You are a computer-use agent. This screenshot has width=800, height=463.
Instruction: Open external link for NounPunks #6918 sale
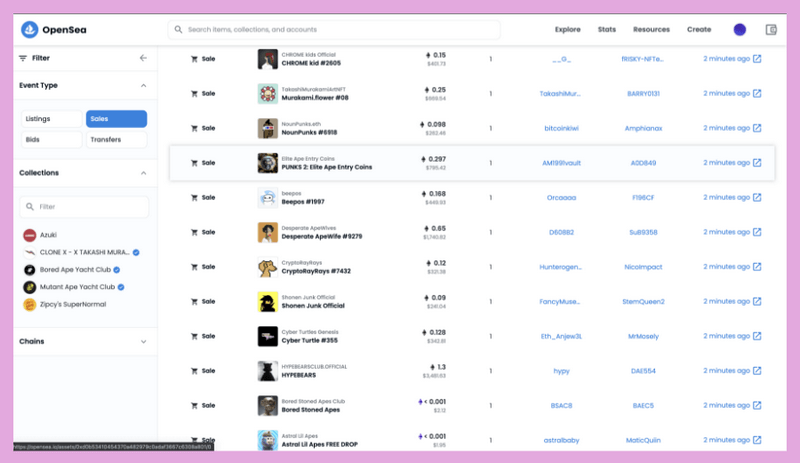pos(757,128)
